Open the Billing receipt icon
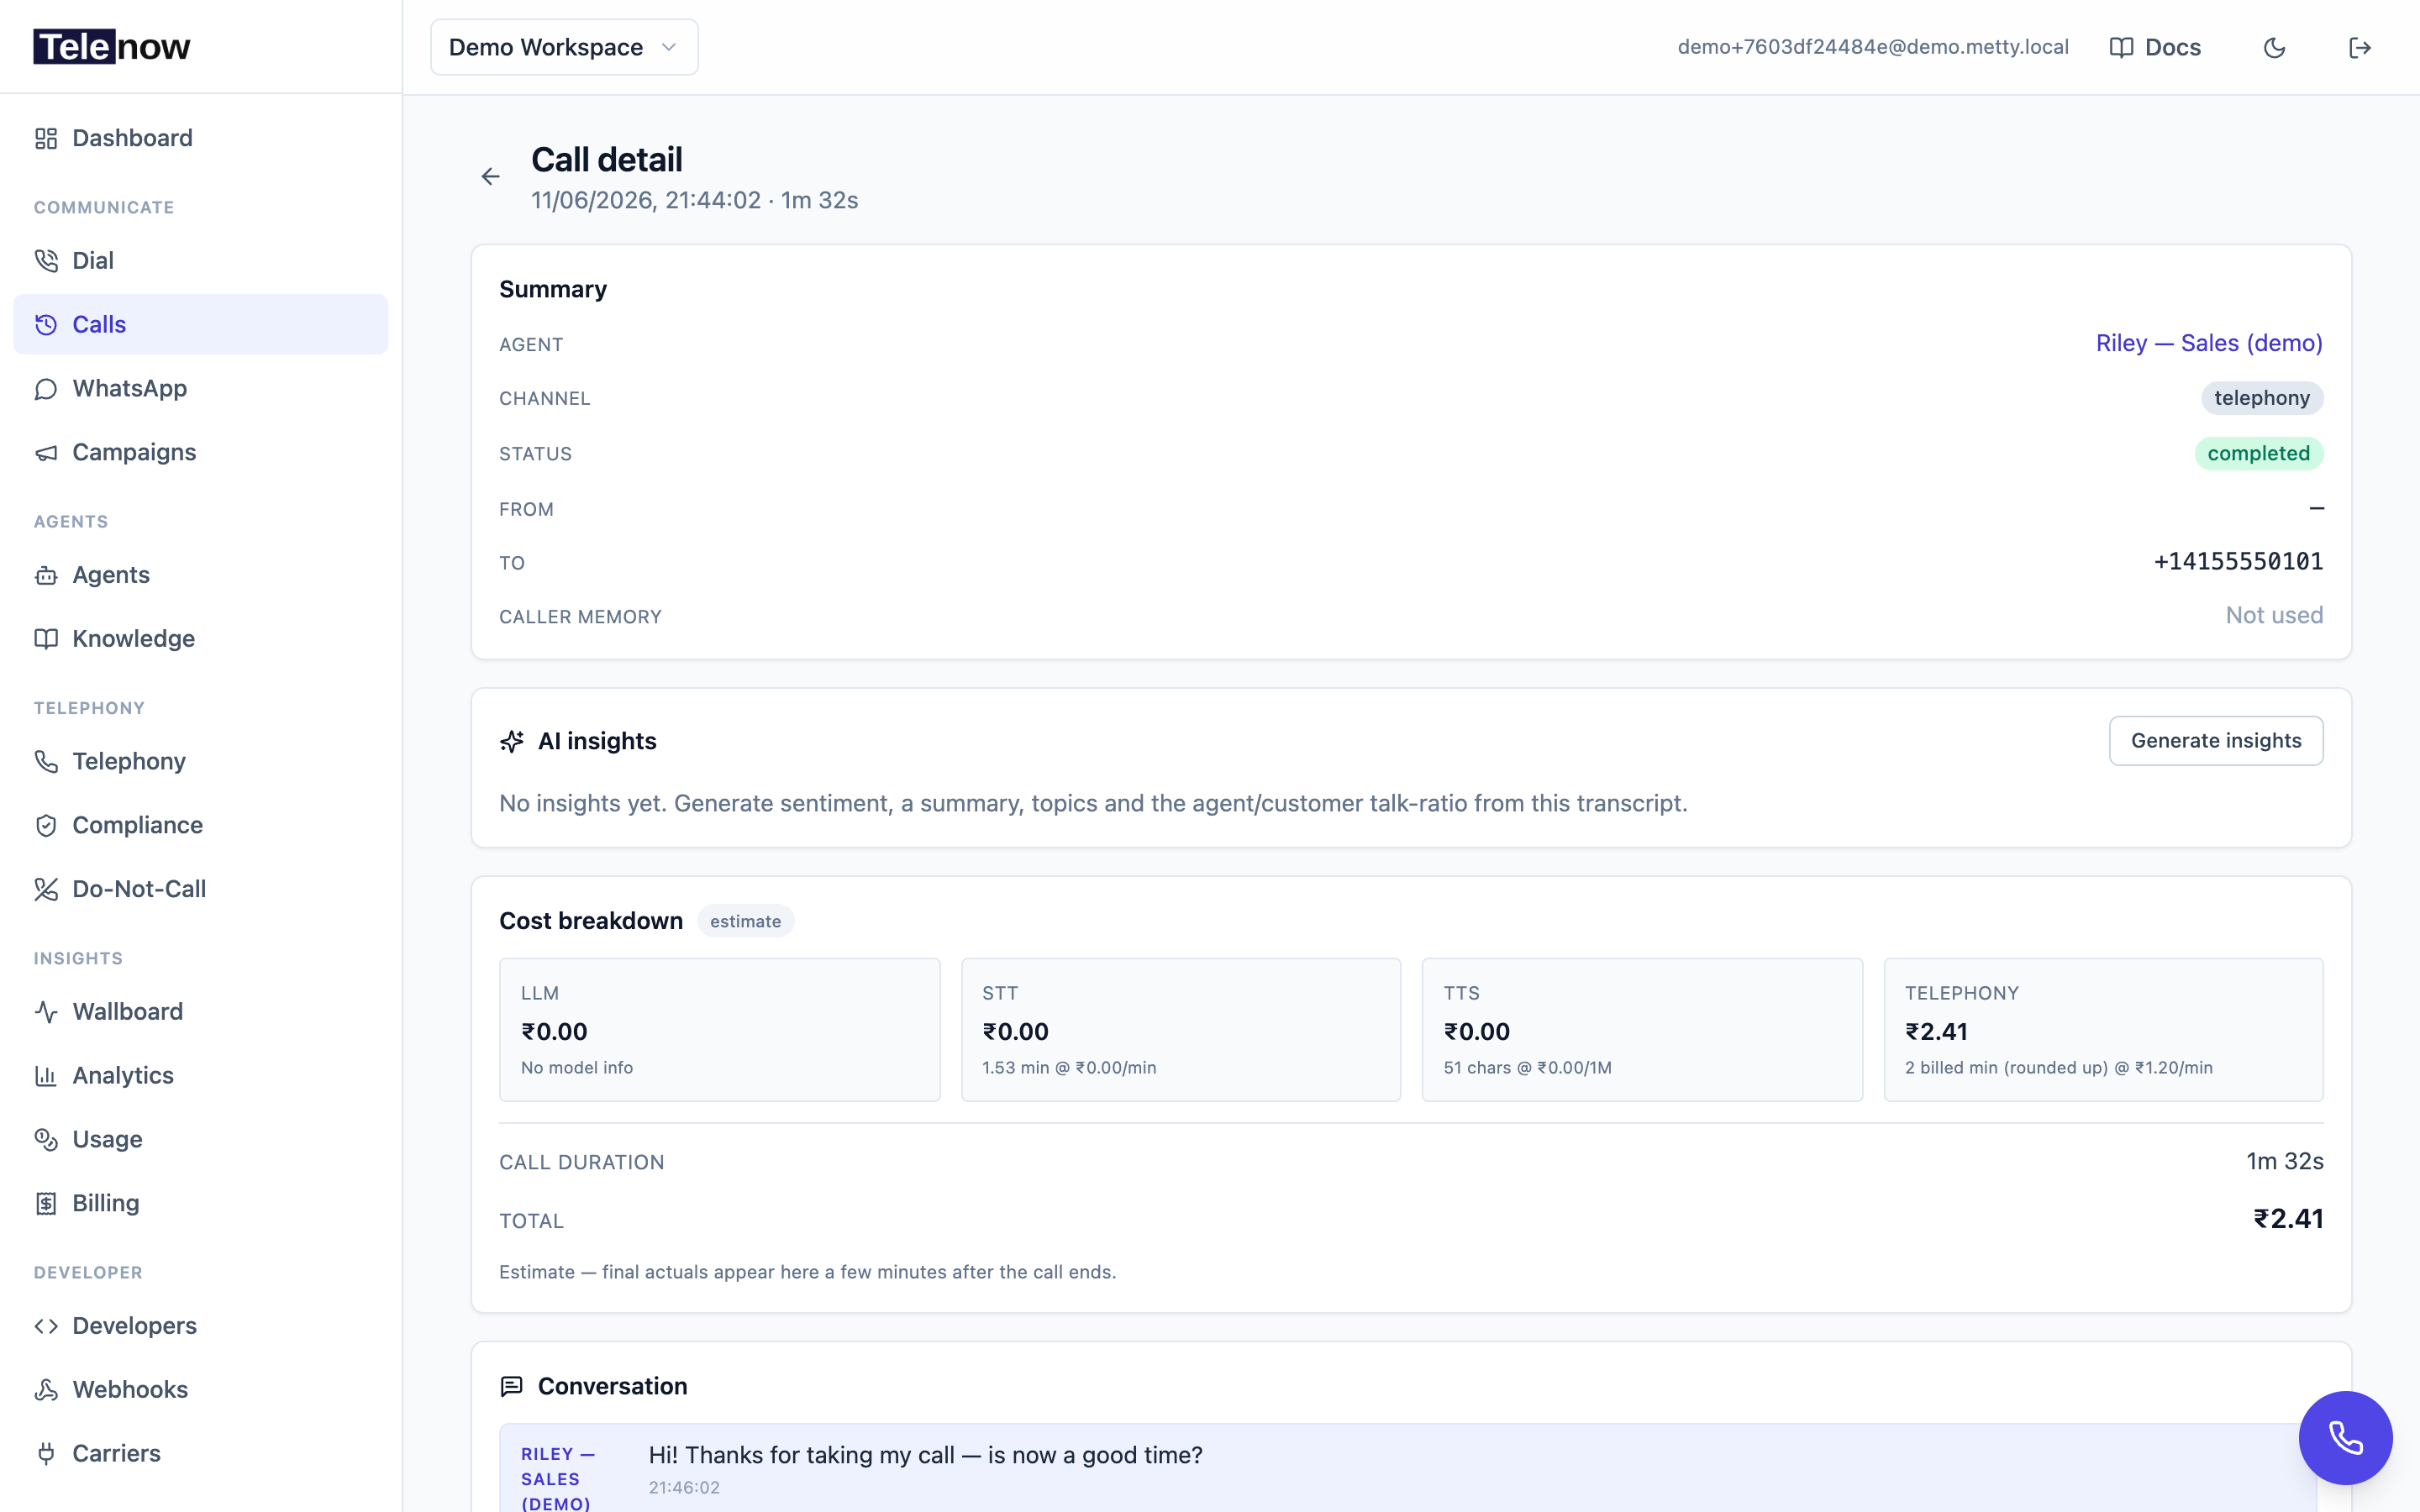The image size is (2420, 1512). (46, 1204)
